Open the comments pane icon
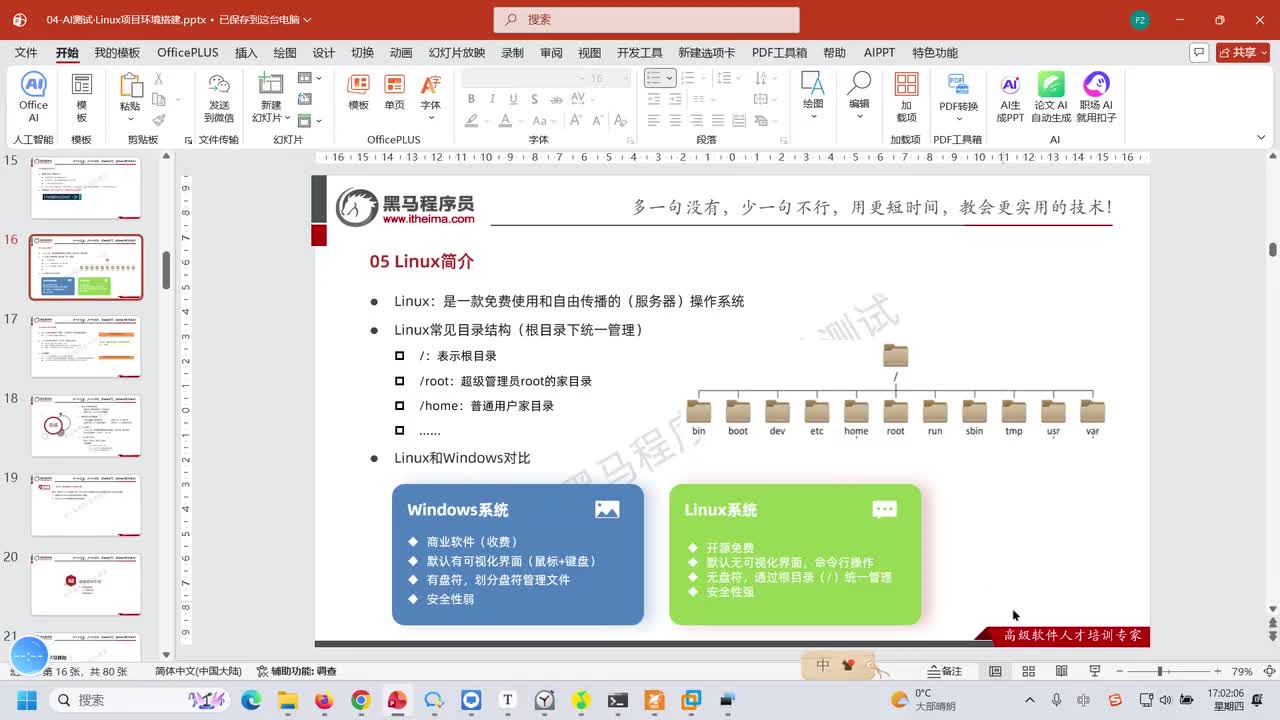 pos(1200,52)
